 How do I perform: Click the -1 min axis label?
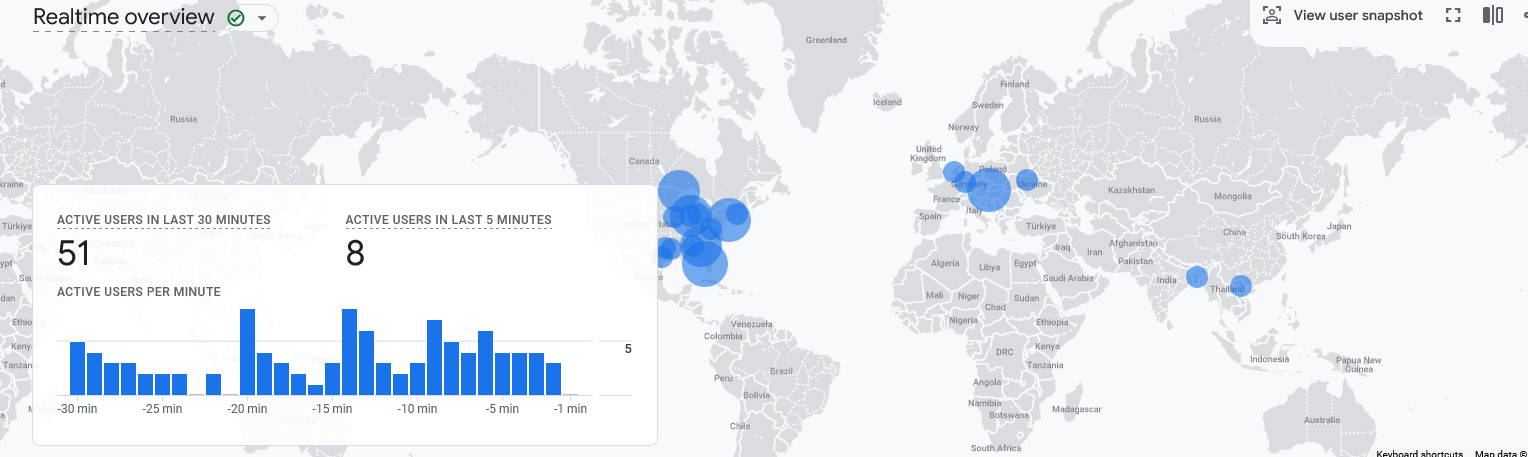coord(570,409)
